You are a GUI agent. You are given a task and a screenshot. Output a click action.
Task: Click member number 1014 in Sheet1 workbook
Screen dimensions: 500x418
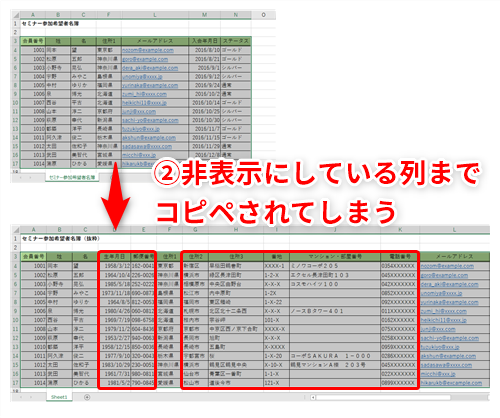pyautogui.click(x=33, y=383)
